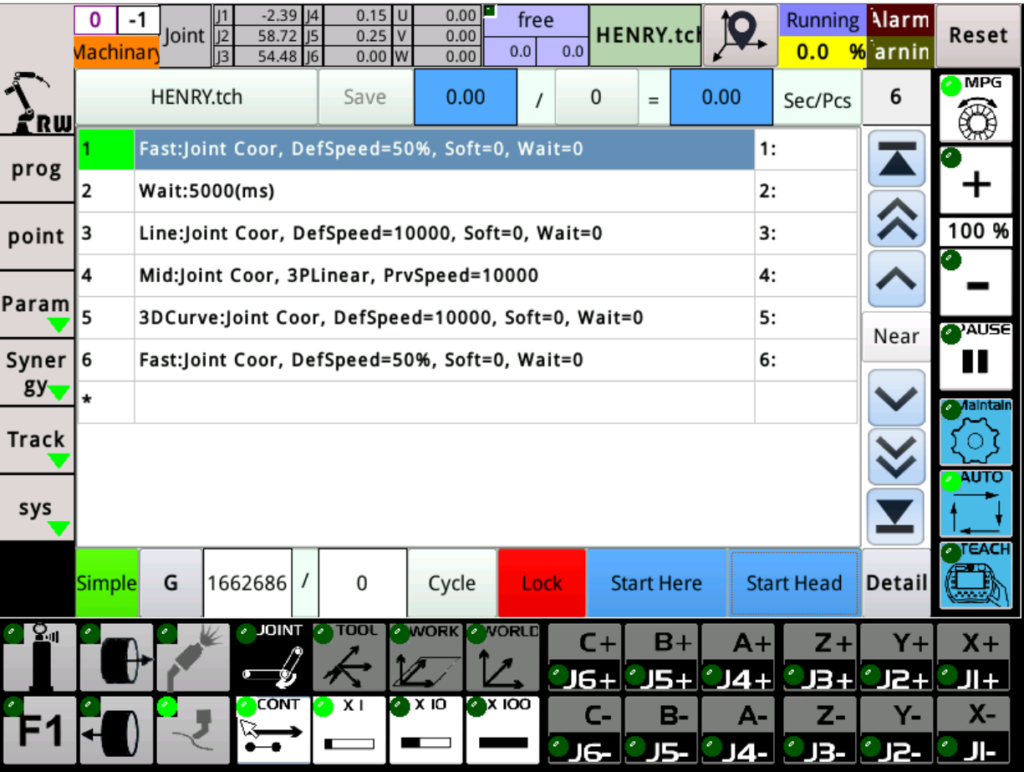Image resolution: width=1024 pixels, height=772 pixels.
Task: Toggle AUTO run mode
Action: [976, 504]
